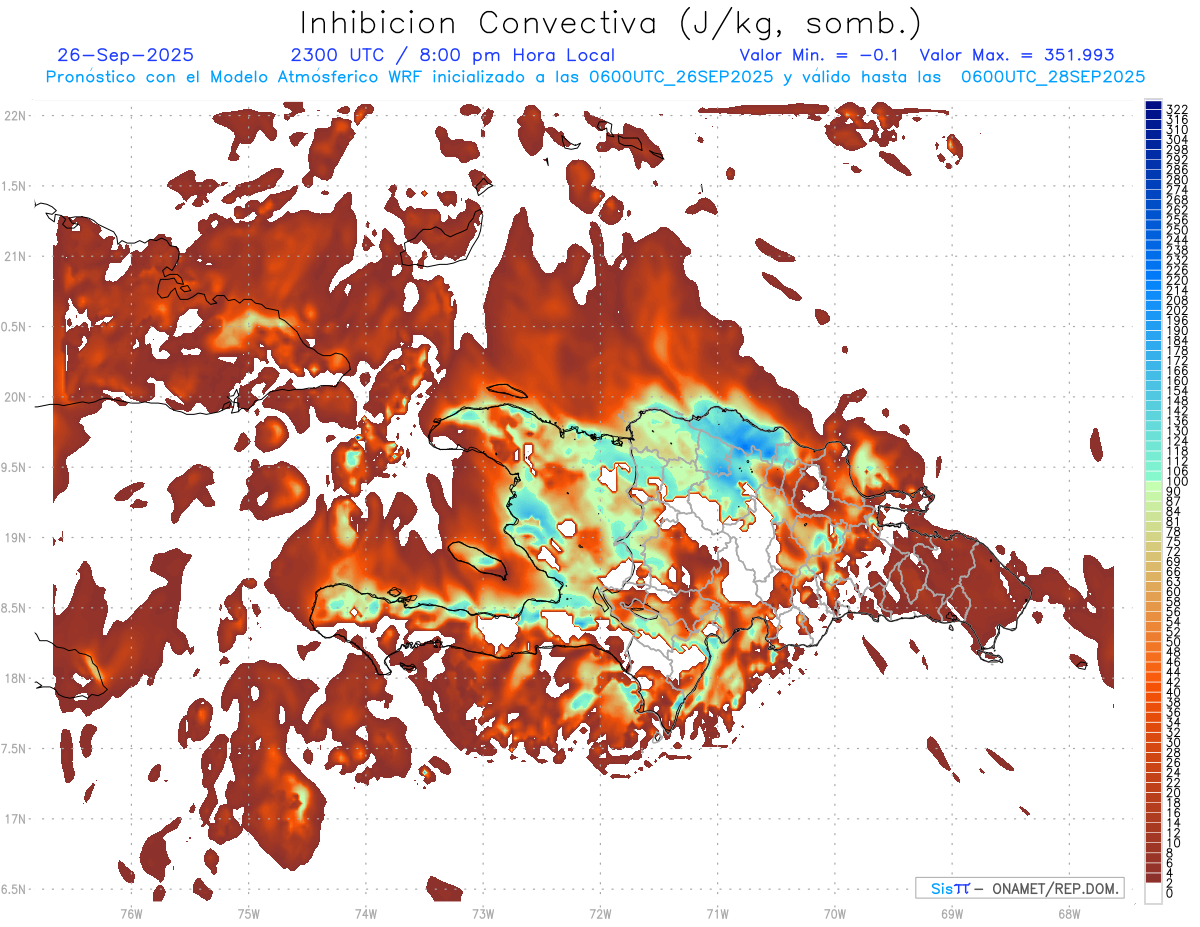Click the longitude label '68W'
Image resolution: width=1200 pixels, height=927 pixels.
coord(1068,913)
